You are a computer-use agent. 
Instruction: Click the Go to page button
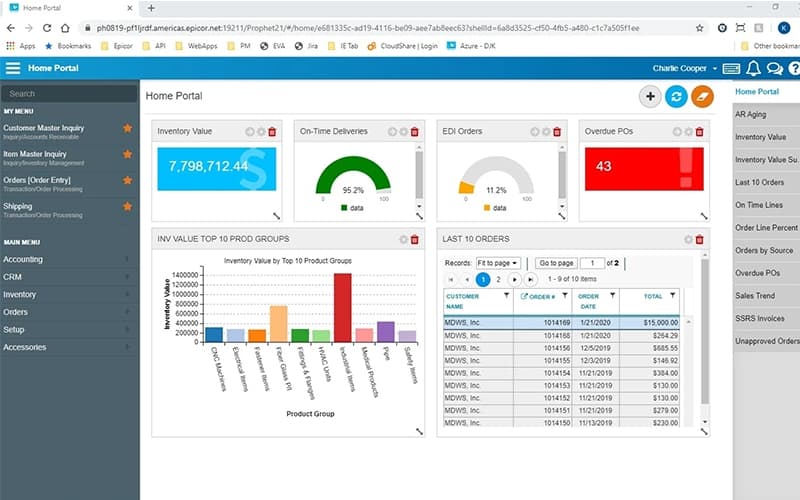(x=556, y=262)
